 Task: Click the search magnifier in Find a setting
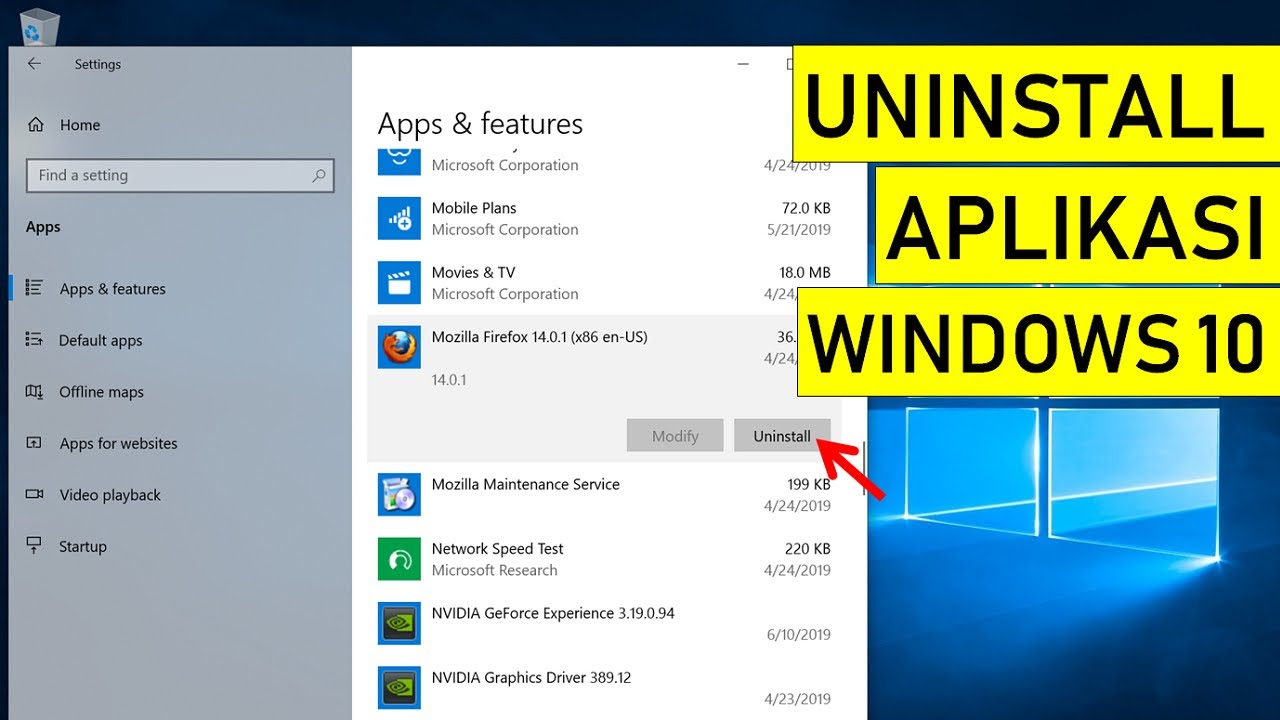(x=319, y=175)
